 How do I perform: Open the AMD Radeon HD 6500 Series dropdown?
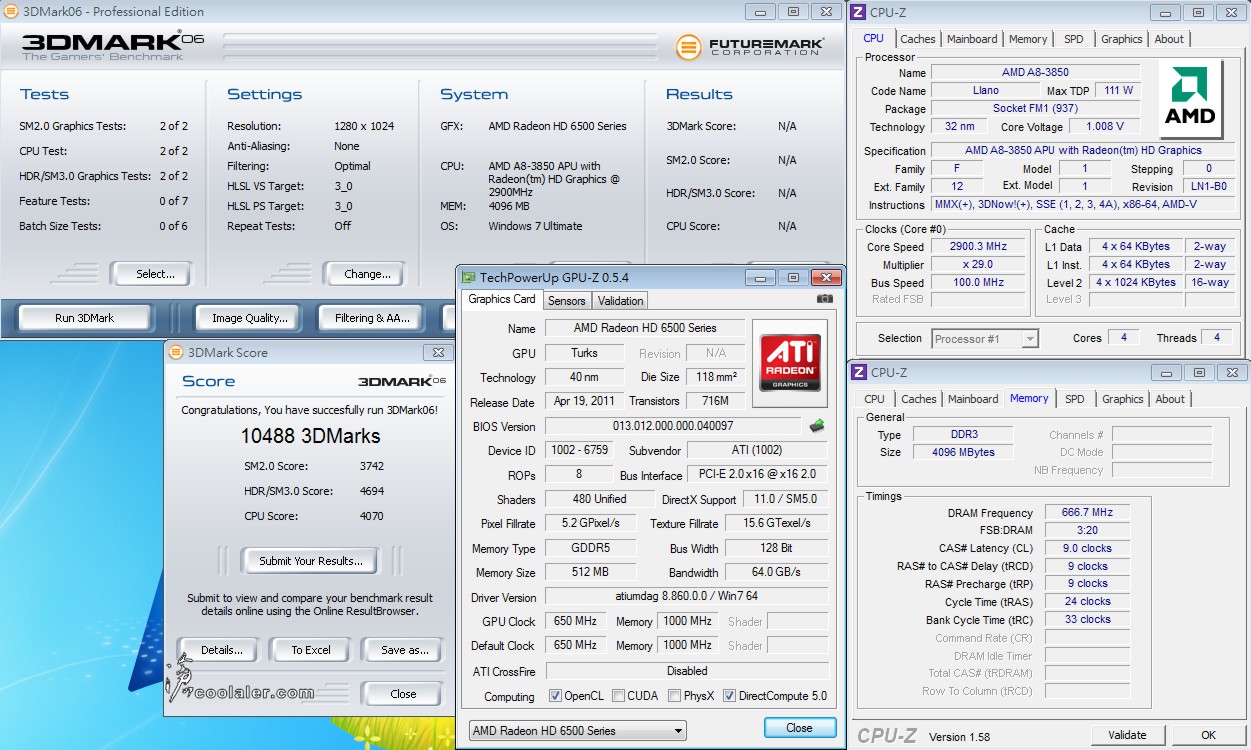point(578,731)
